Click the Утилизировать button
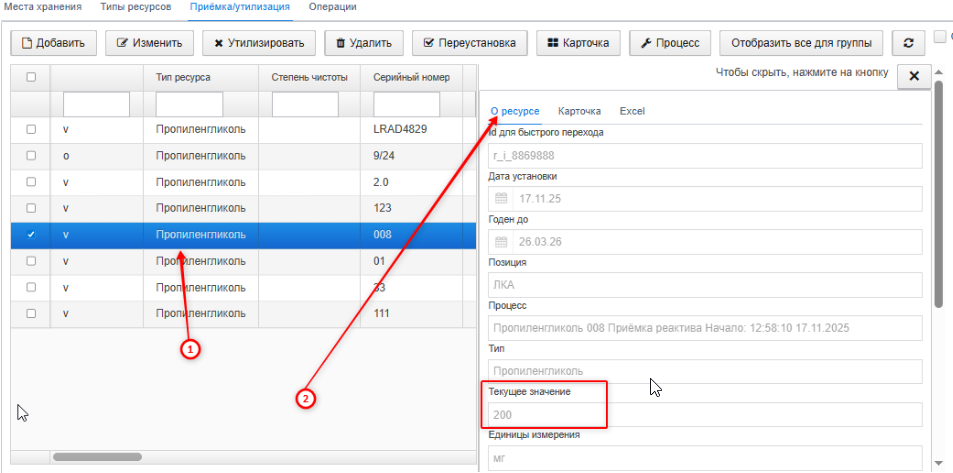 coord(259,43)
